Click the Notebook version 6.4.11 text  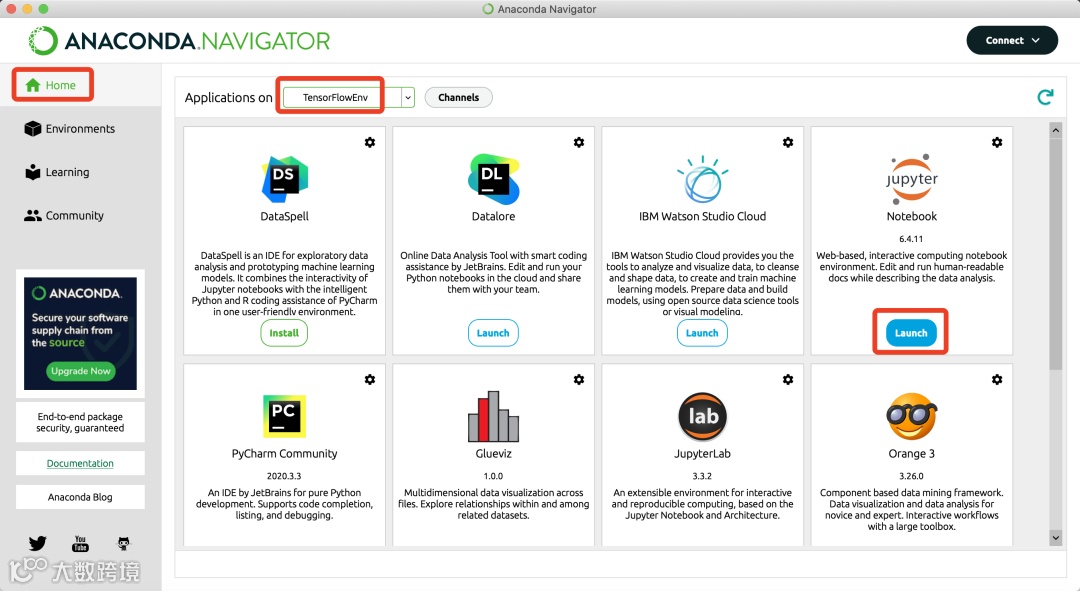(911, 239)
